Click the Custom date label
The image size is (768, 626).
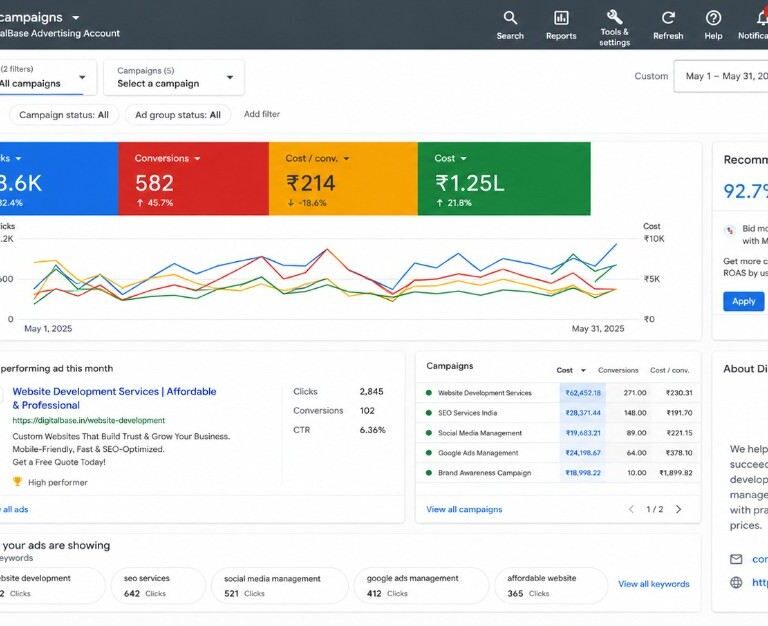651,76
